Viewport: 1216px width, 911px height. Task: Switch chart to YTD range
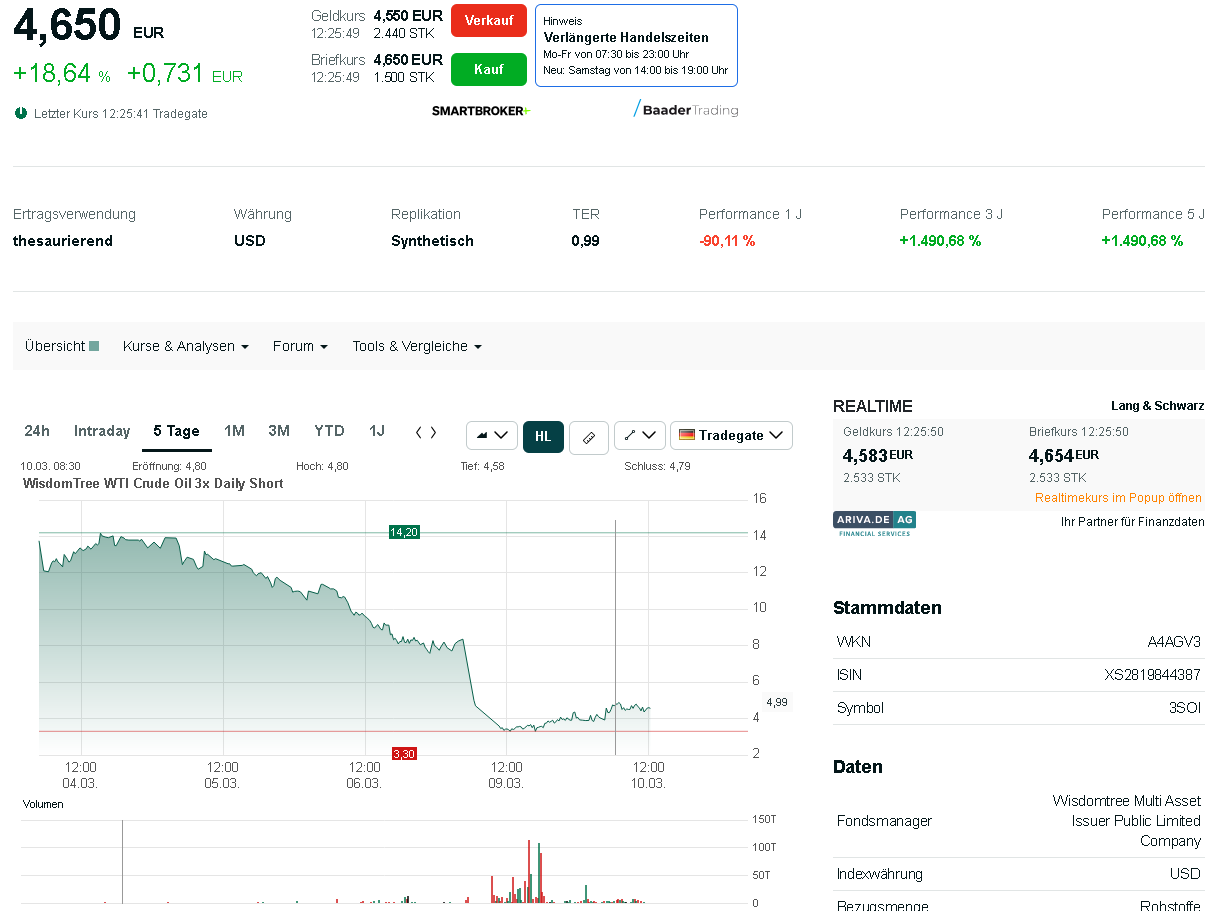pyautogui.click(x=329, y=431)
